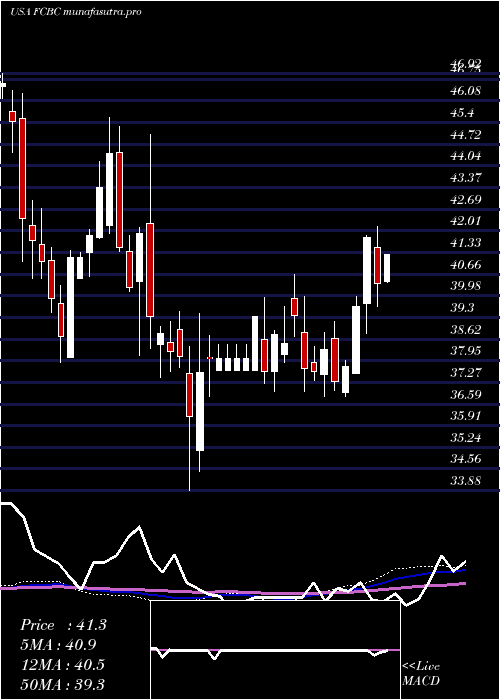Click the large white candle peaking near 41.33

click(367, 271)
